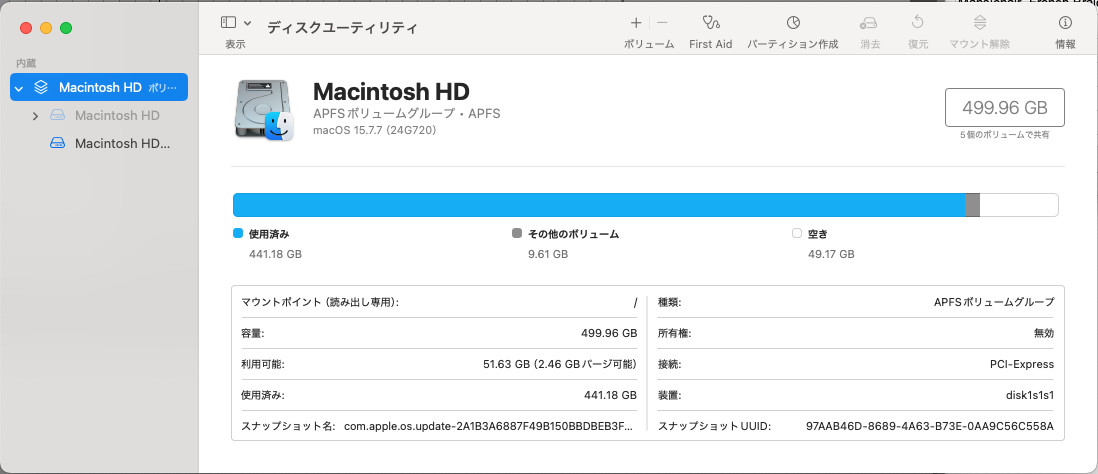
Task: Click the white 空き legend swatch
Action: pyautogui.click(x=796, y=233)
